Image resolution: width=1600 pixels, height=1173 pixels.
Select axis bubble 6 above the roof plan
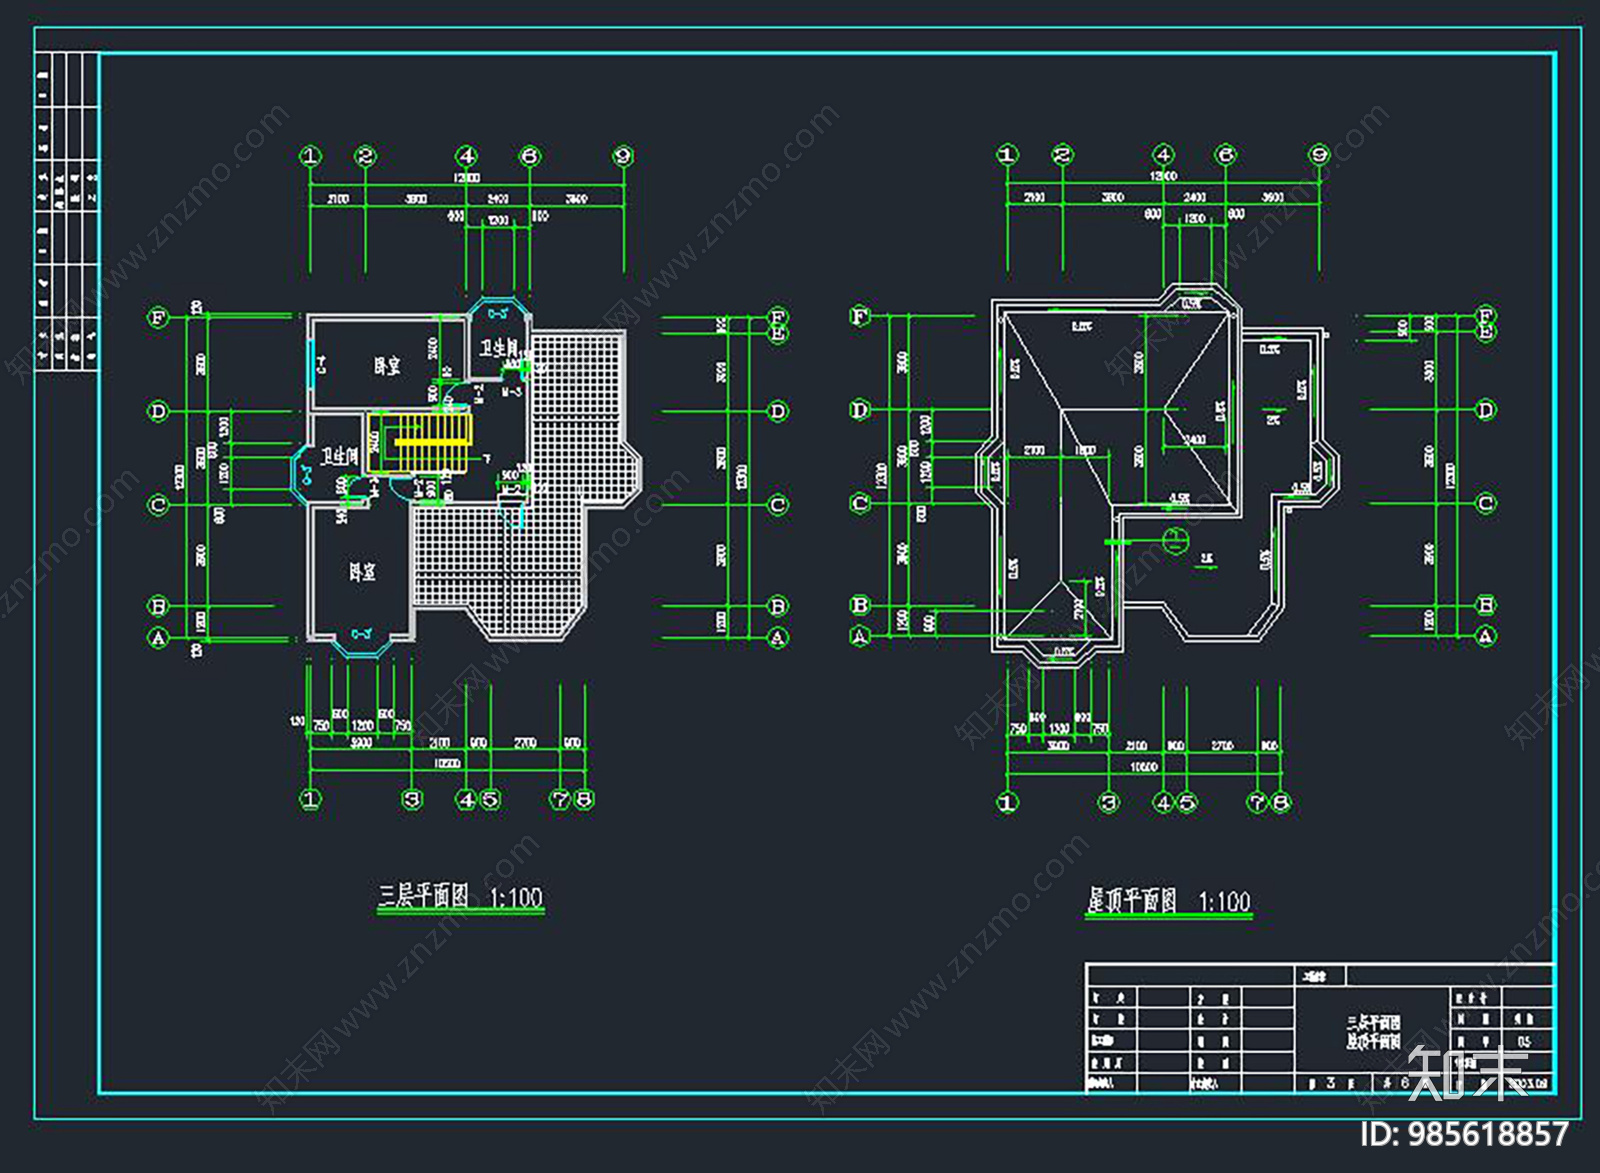pos(1225,155)
